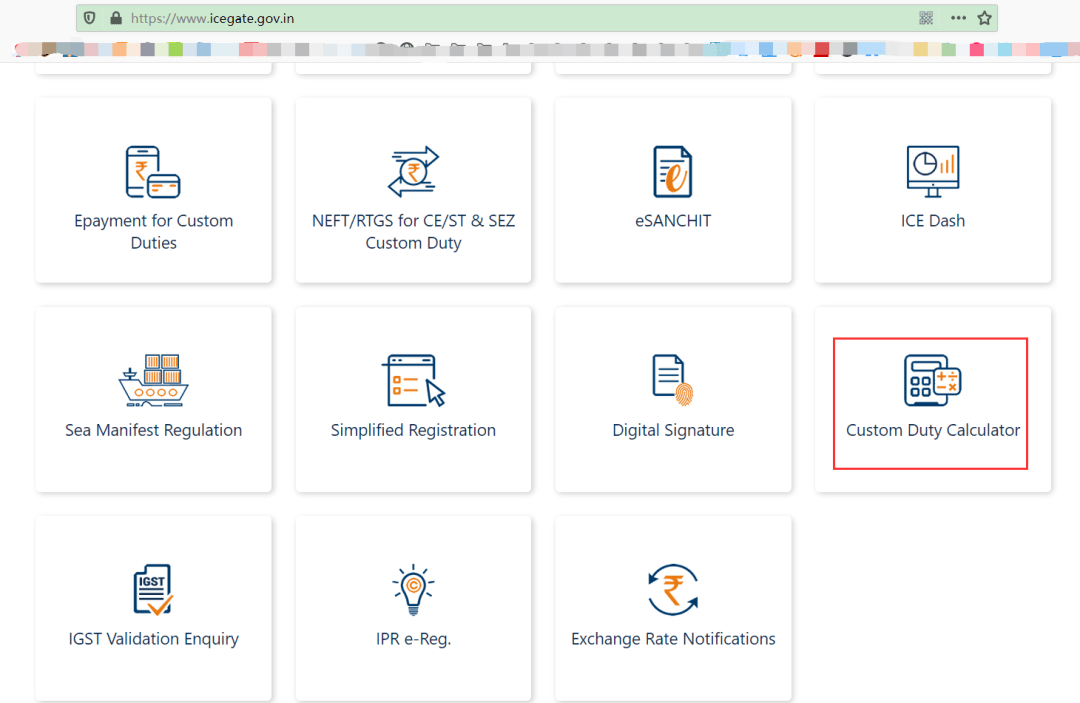This screenshot has width=1080, height=703.
Task: Open the Exchange Rate Notifications link
Action: tap(673, 639)
